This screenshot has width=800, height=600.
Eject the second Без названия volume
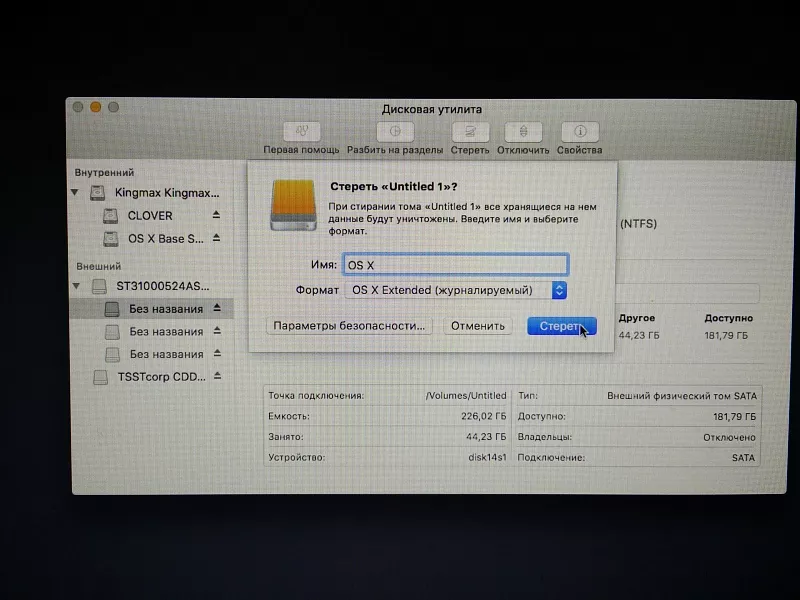217,331
